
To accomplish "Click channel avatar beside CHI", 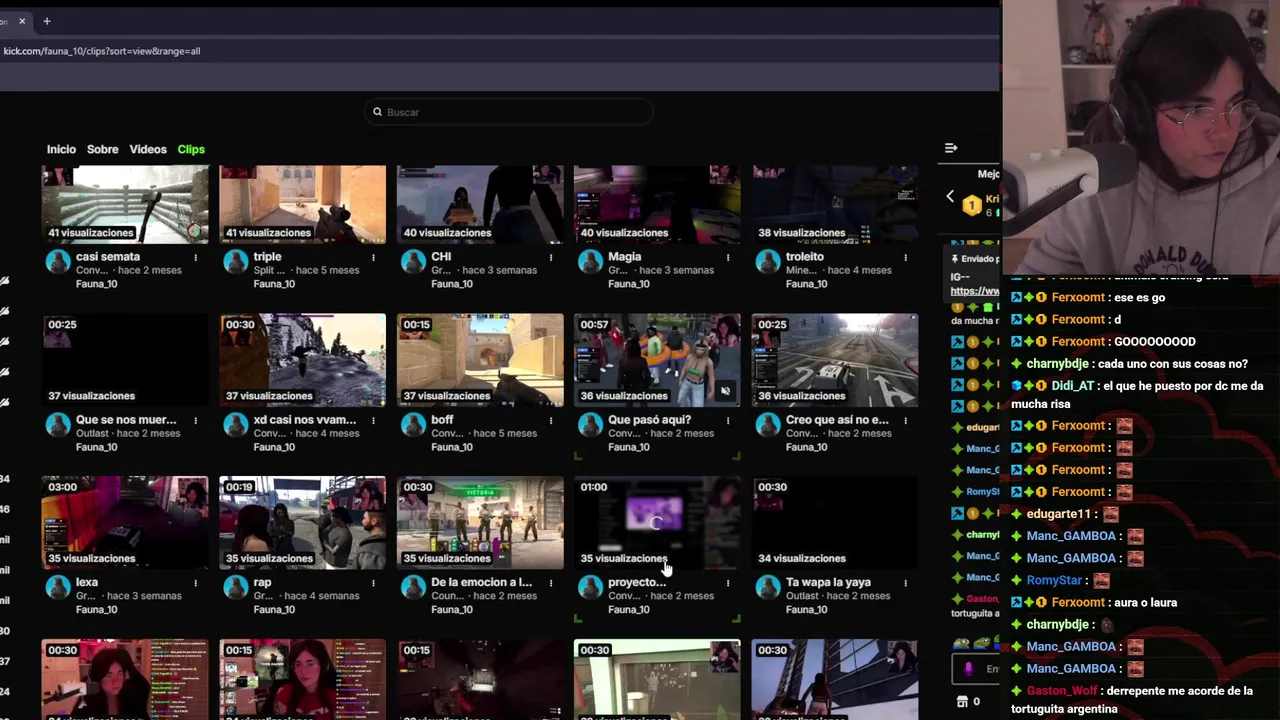I will click(414, 262).
